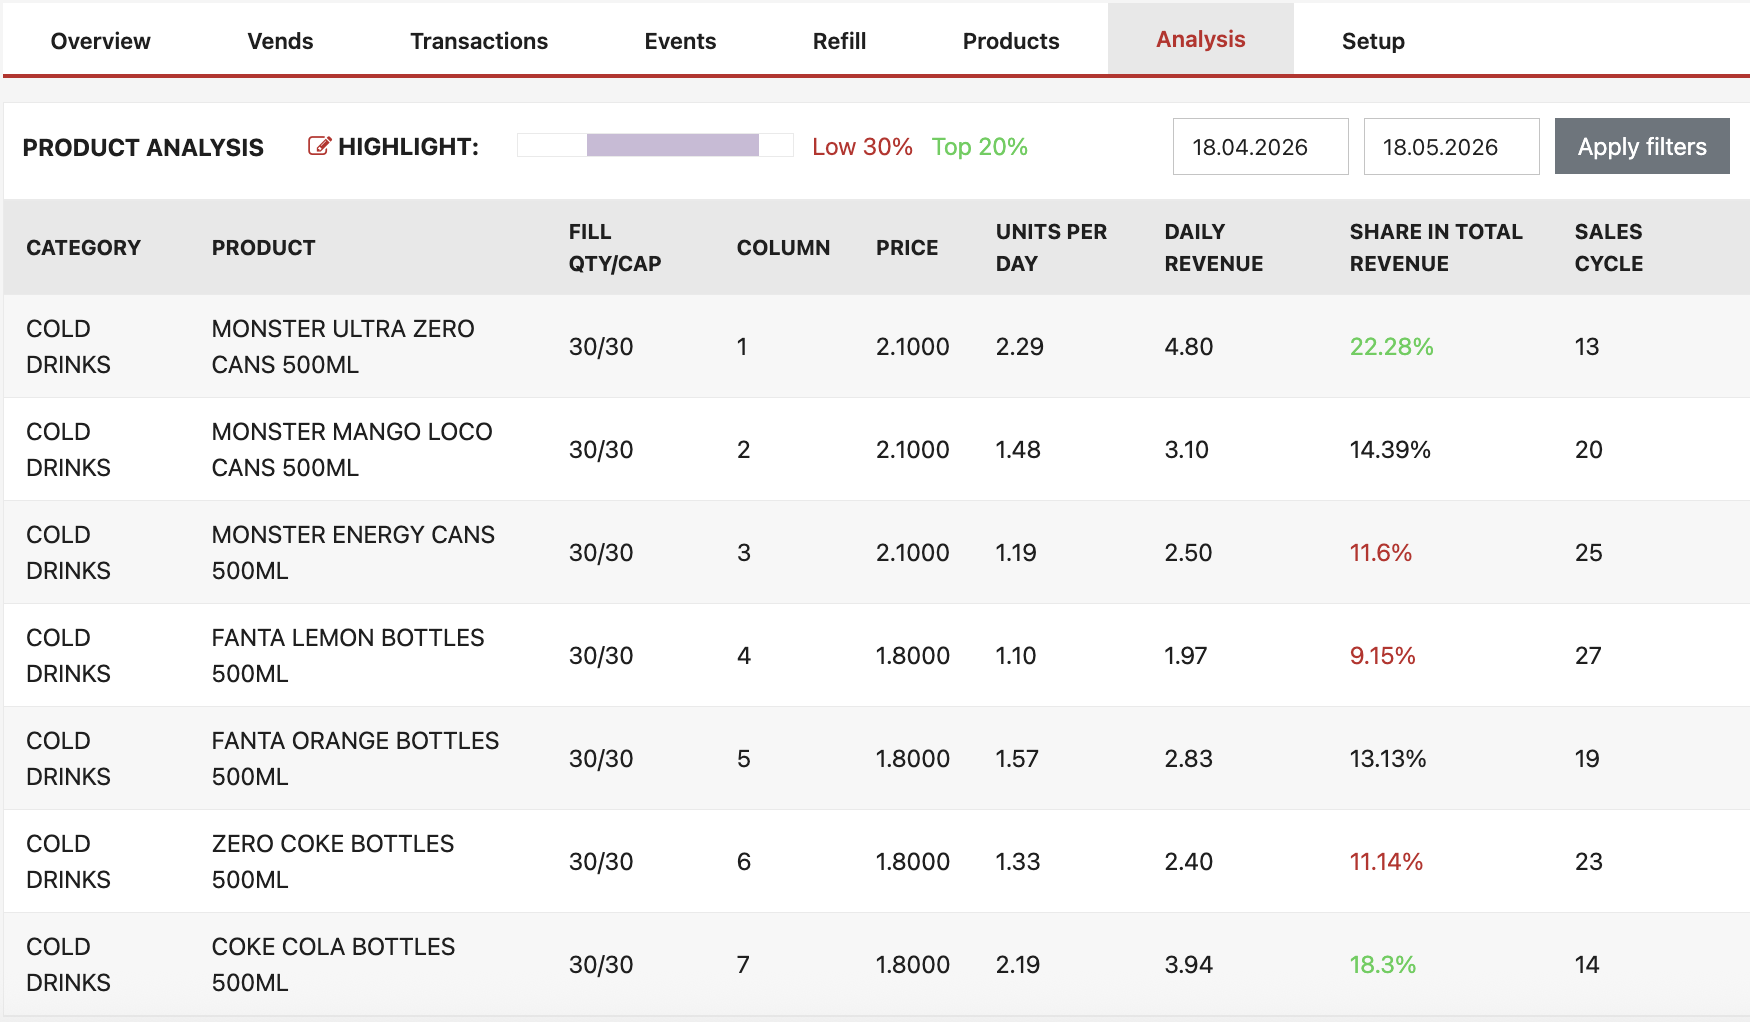This screenshot has width=1750, height=1022.
Task: Click the 13.13% revenue share value
Action: click(1388, 759)
